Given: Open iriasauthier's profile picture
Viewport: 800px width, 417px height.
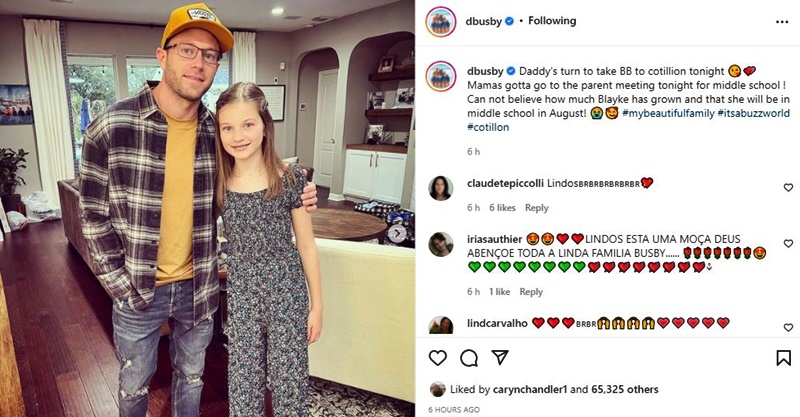Looking at the screenshot, I should [441, 243].
